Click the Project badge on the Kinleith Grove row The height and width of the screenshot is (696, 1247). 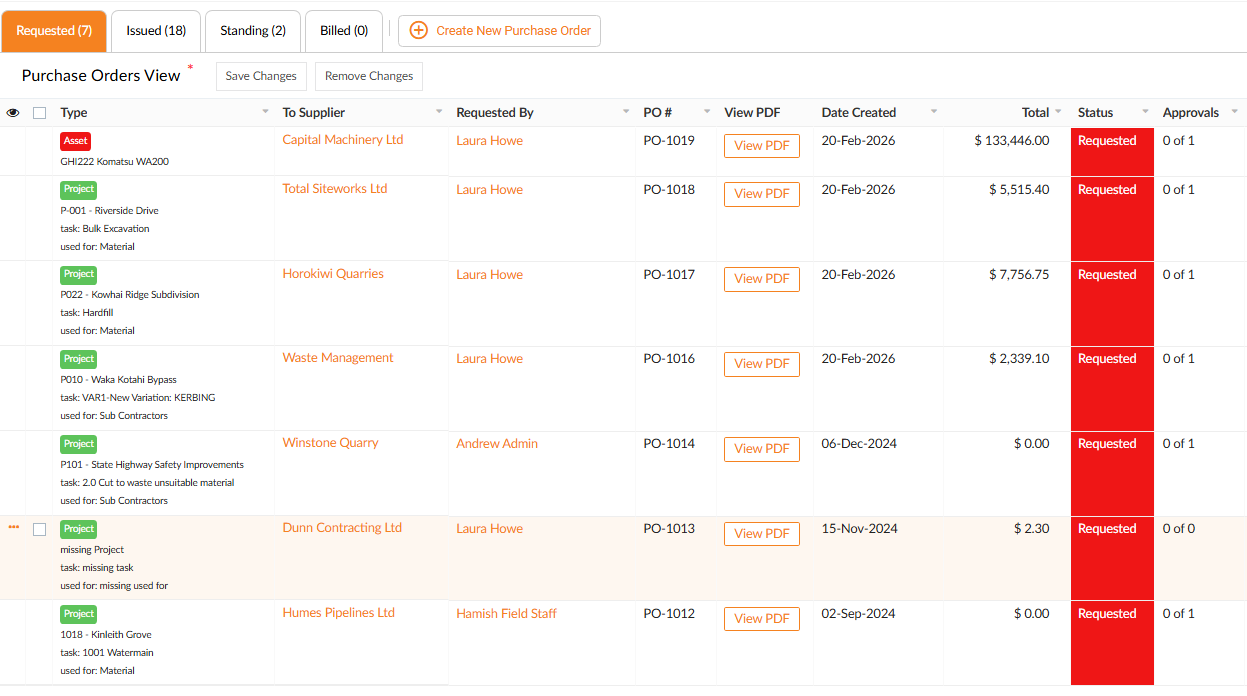(79, 614)
